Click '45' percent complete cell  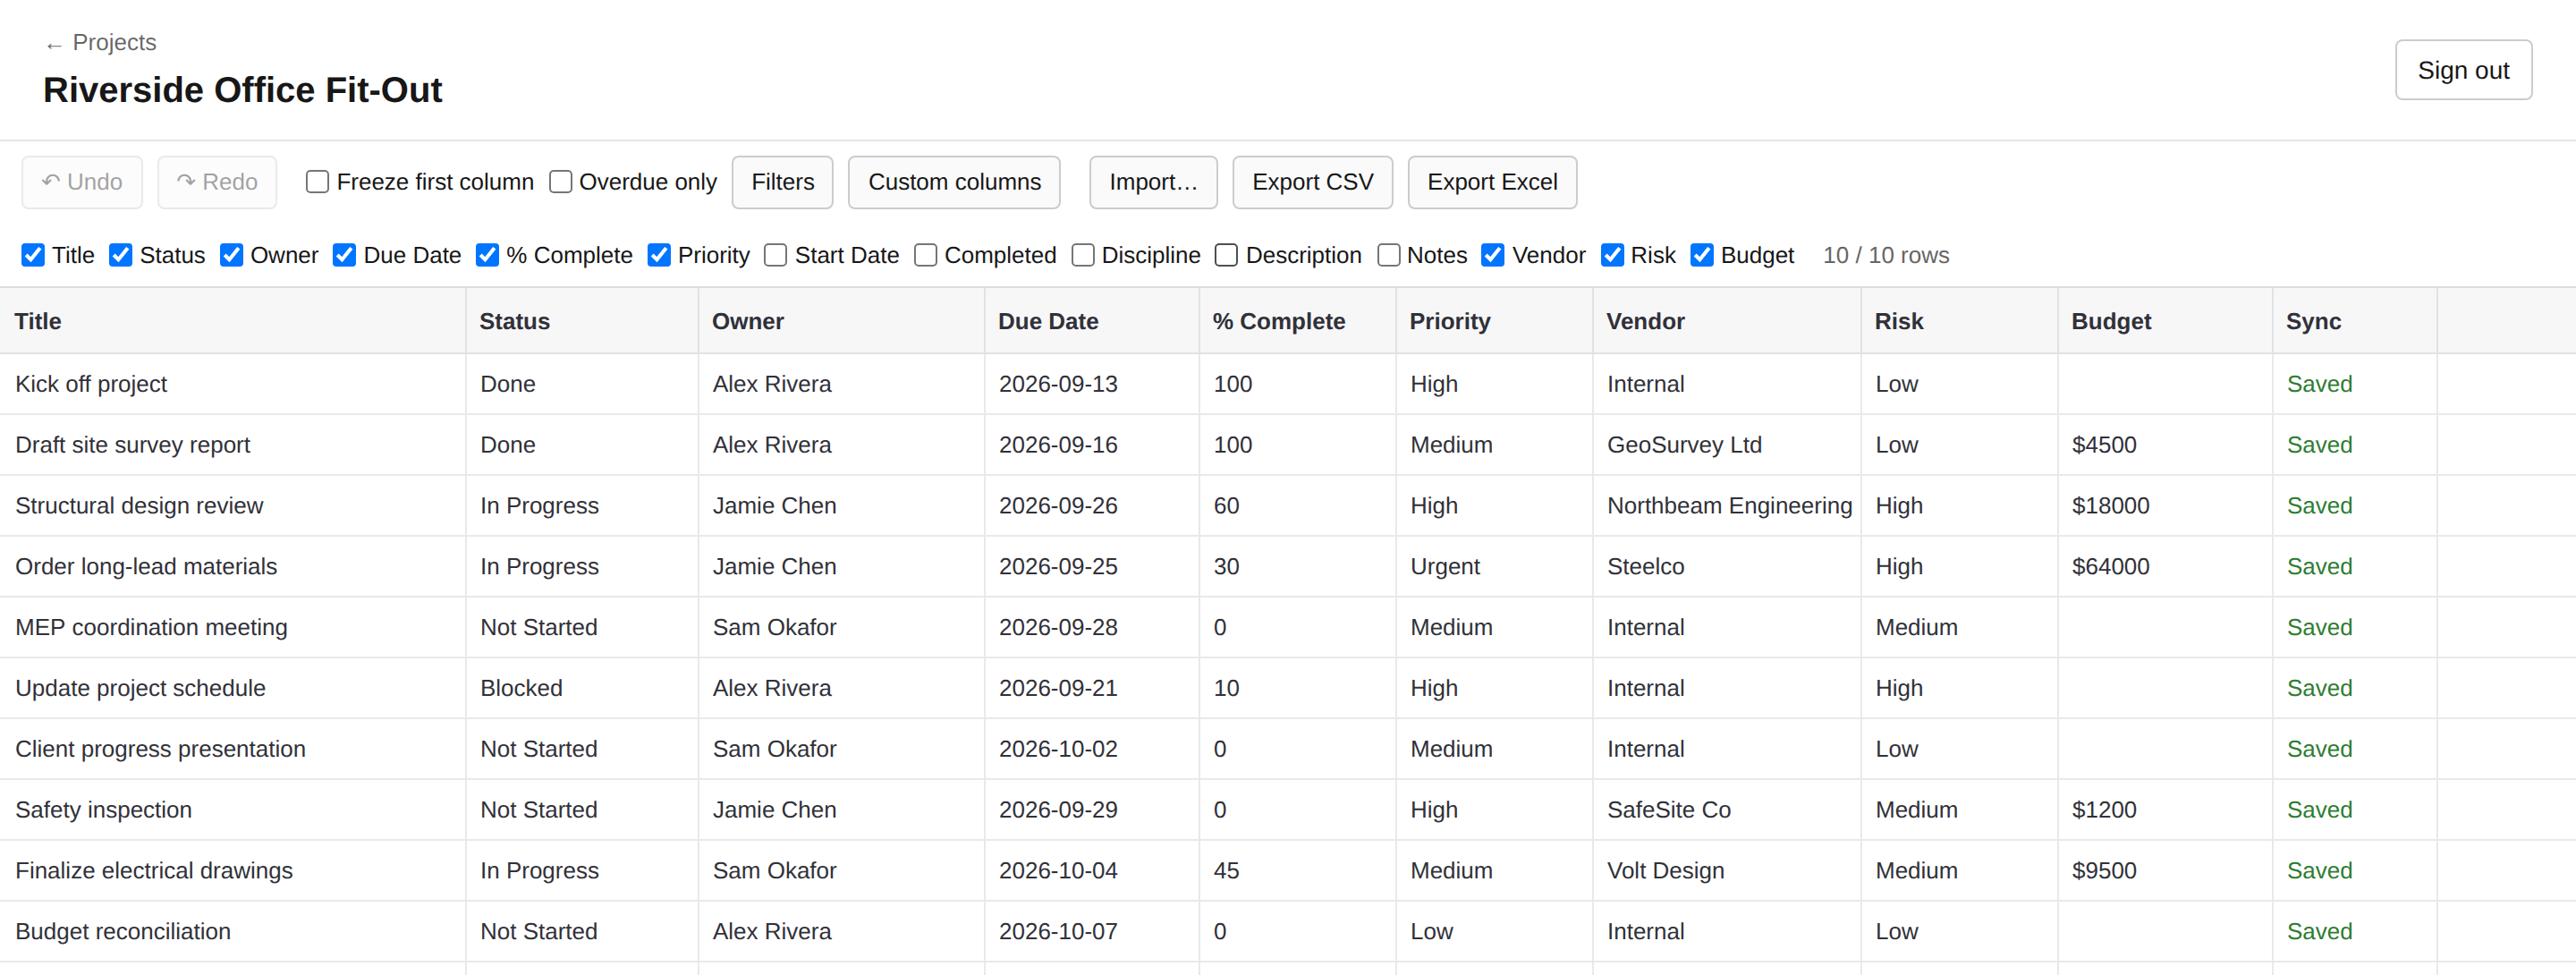[1297, 871]
